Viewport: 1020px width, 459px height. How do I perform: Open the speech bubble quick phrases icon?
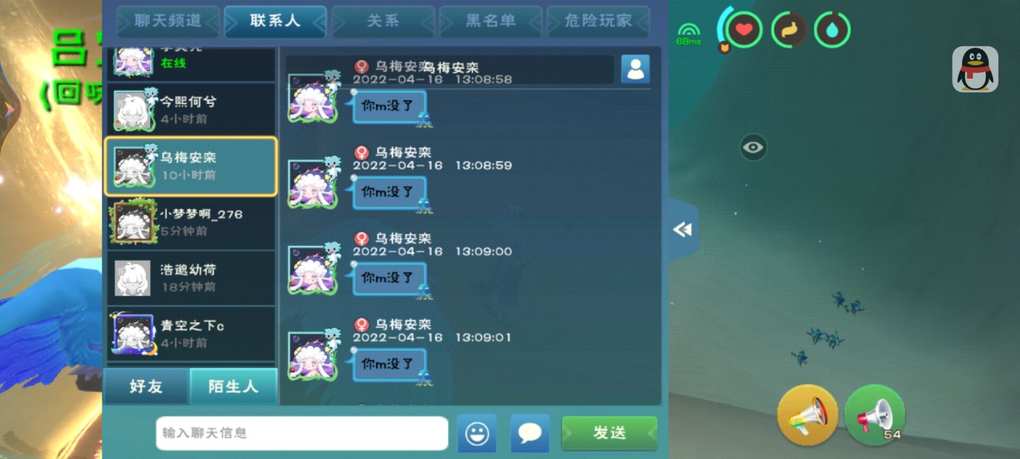530,433
